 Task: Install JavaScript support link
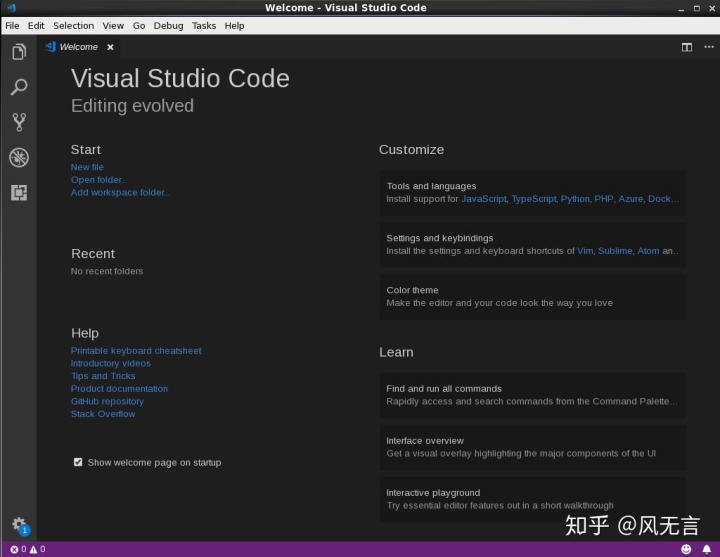[x=484, y=199]
